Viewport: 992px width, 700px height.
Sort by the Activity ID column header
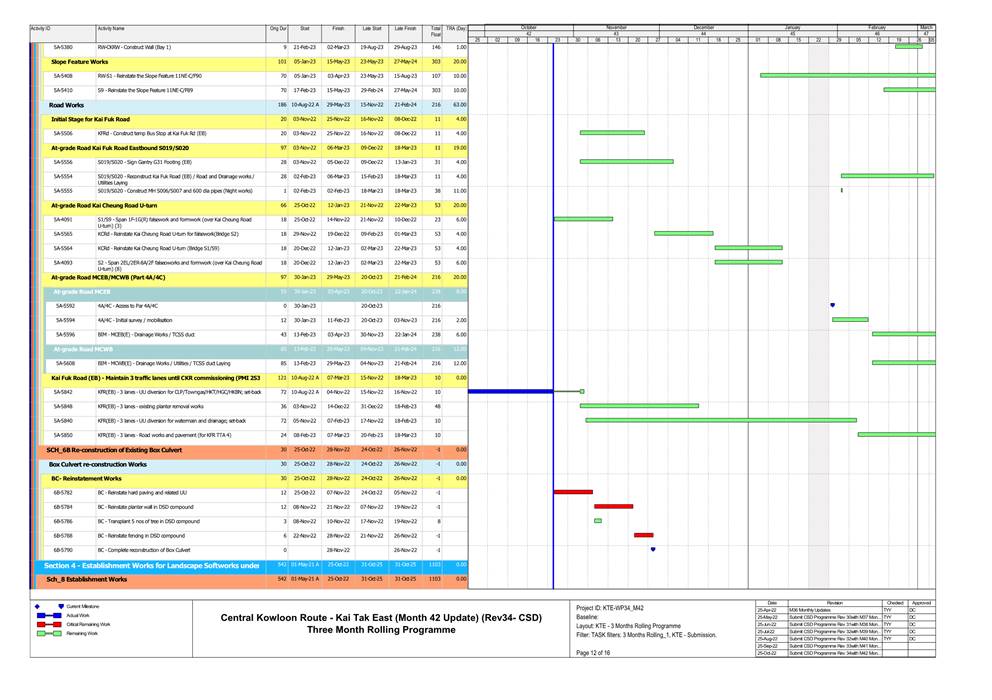point(41,30)
